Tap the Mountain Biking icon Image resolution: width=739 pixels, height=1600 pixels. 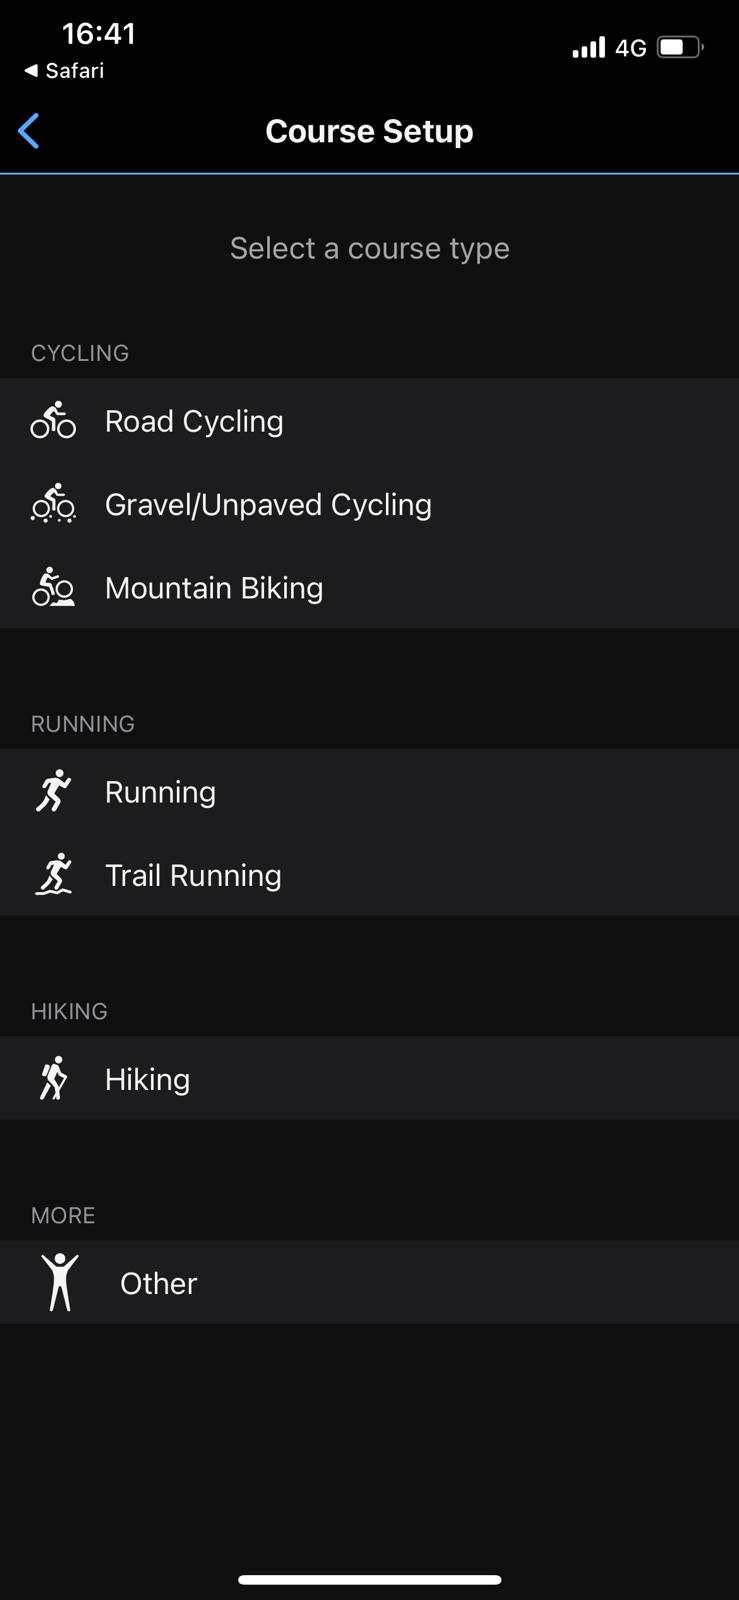tap(53, 588)
